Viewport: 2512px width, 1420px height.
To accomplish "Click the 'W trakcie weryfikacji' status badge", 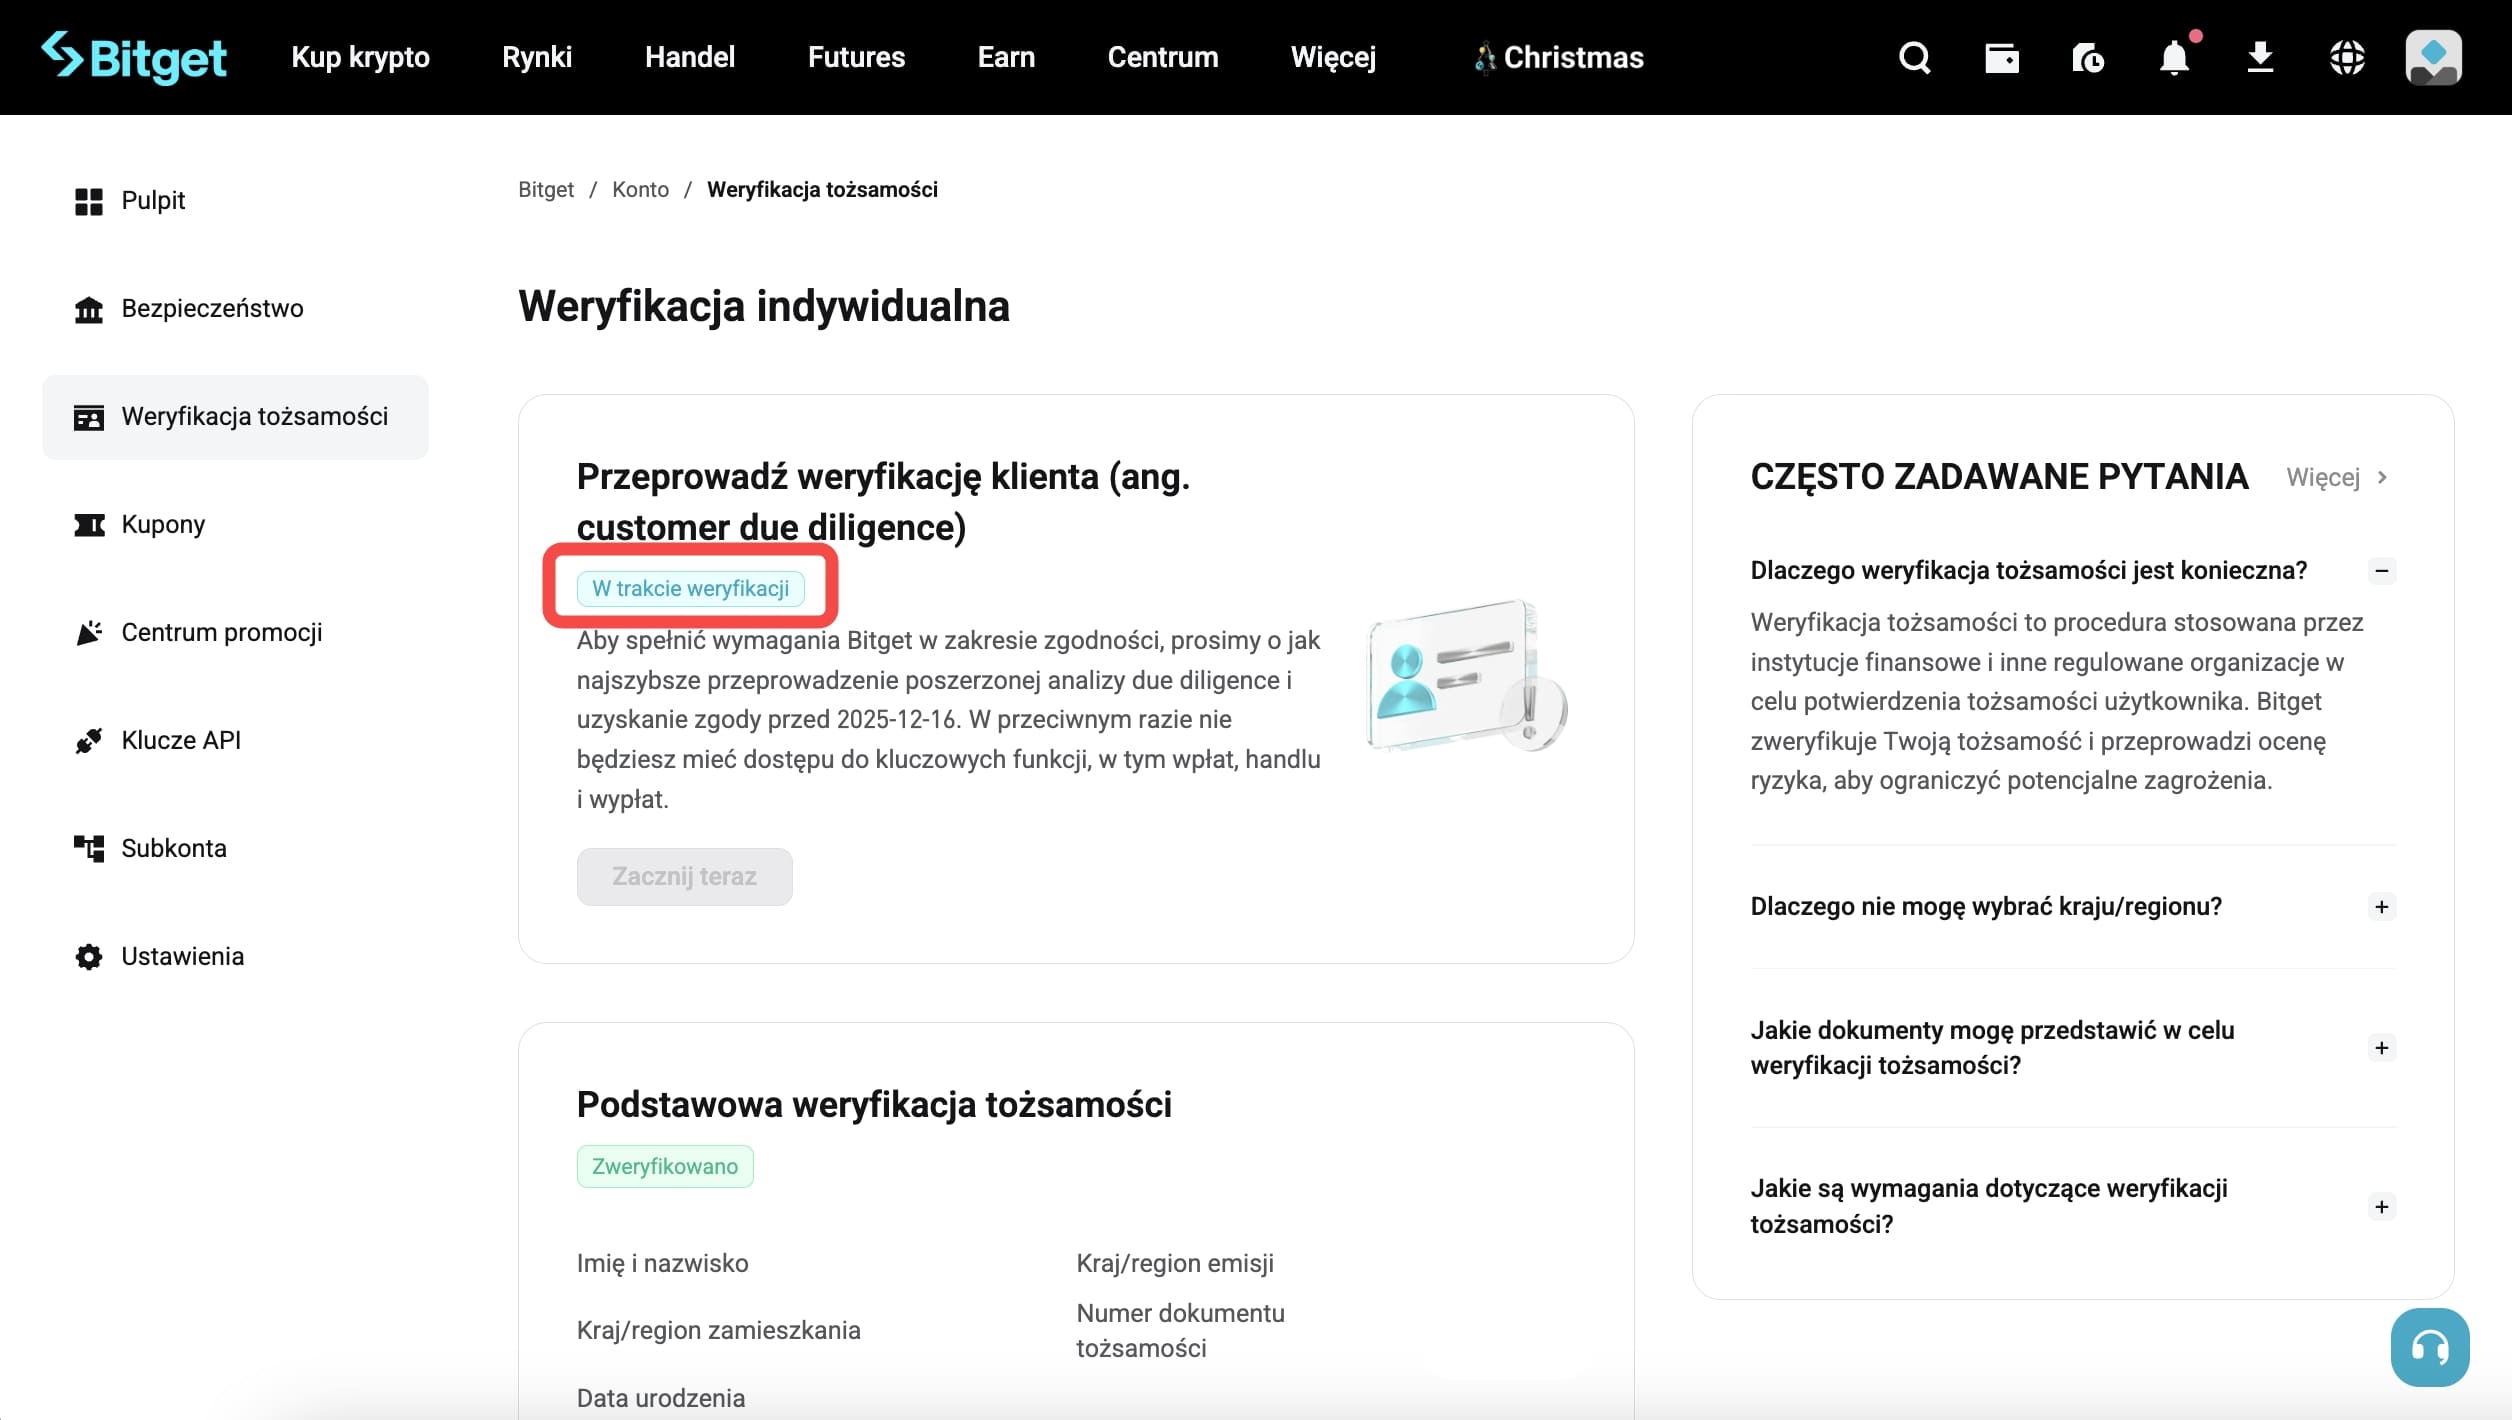I will [690, 588].
